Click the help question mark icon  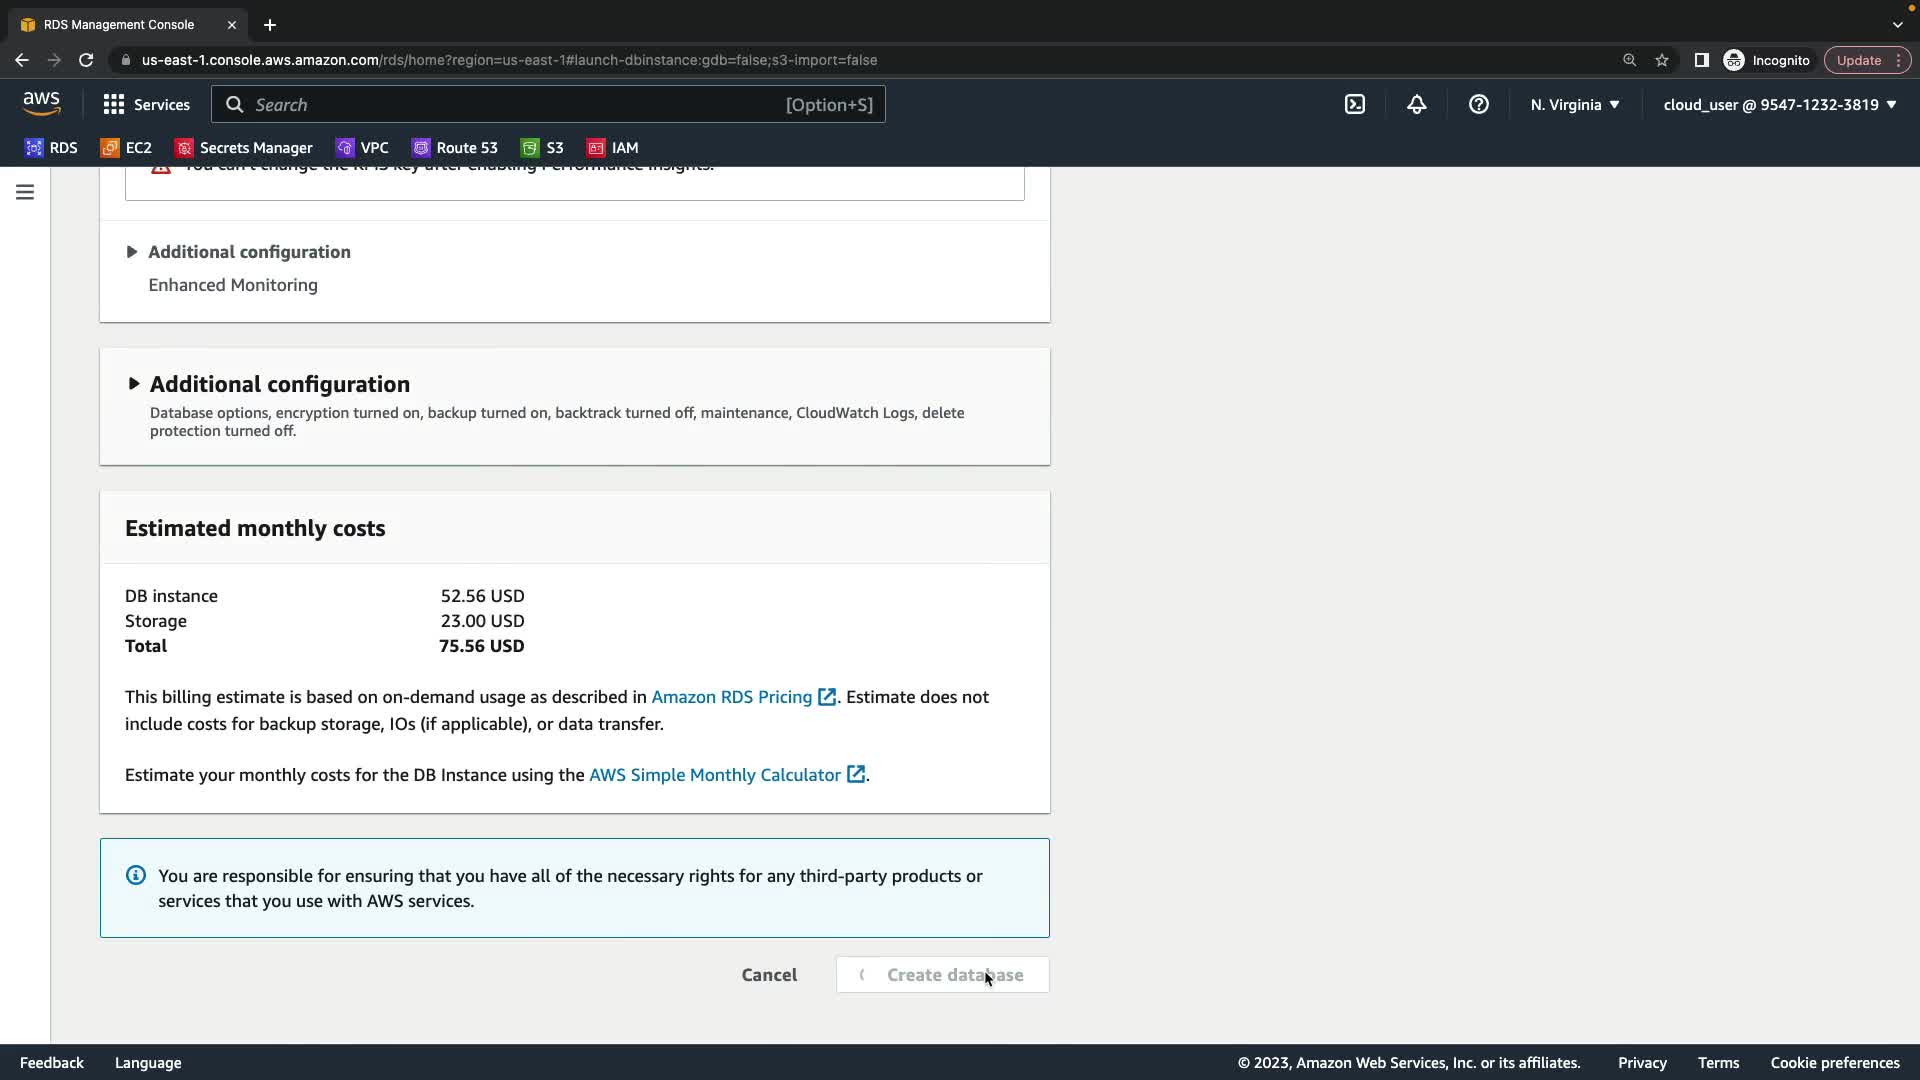tap(1479, 105)
